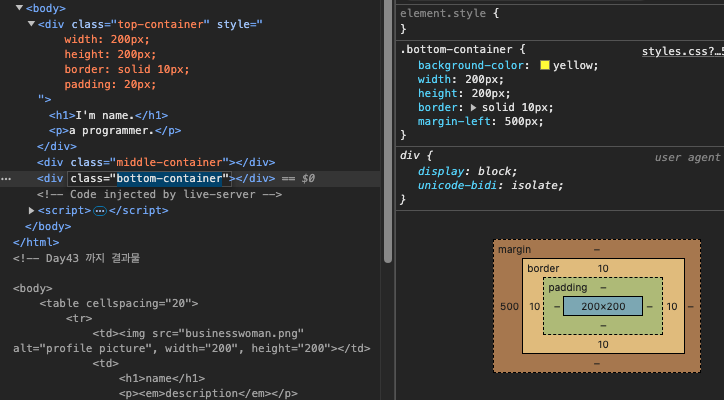Edit the background-color property name

pyautogui.click(x=471, y=65)
